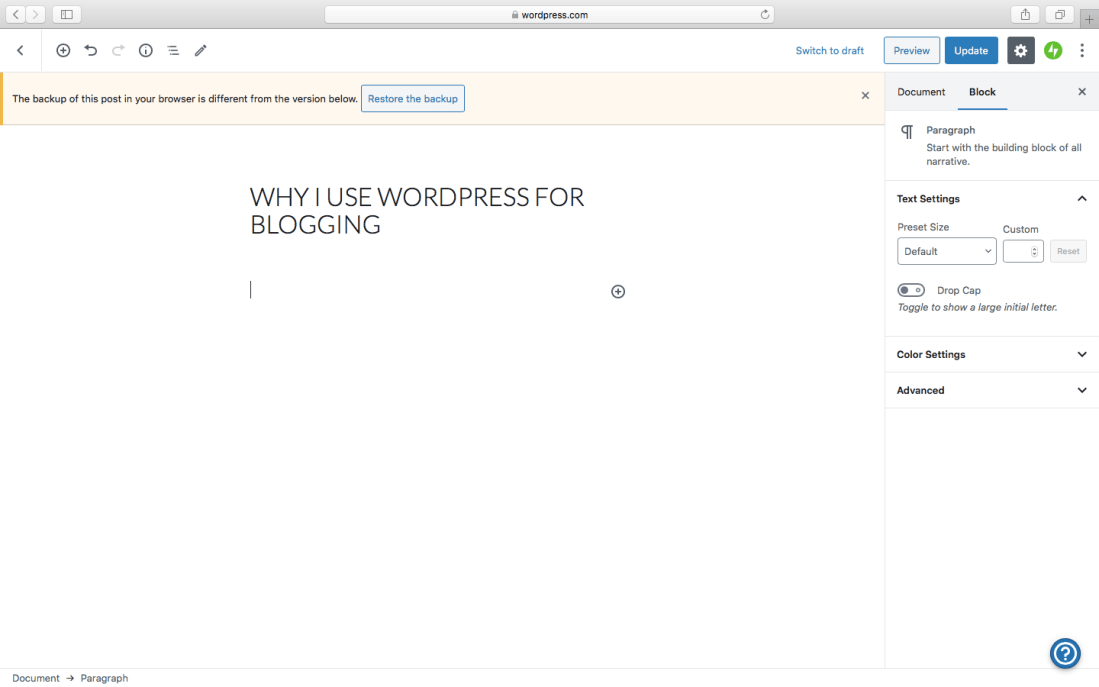Open the three-dot more options menu
The width and height of the screenshot is (1099, 687).
1082,50
